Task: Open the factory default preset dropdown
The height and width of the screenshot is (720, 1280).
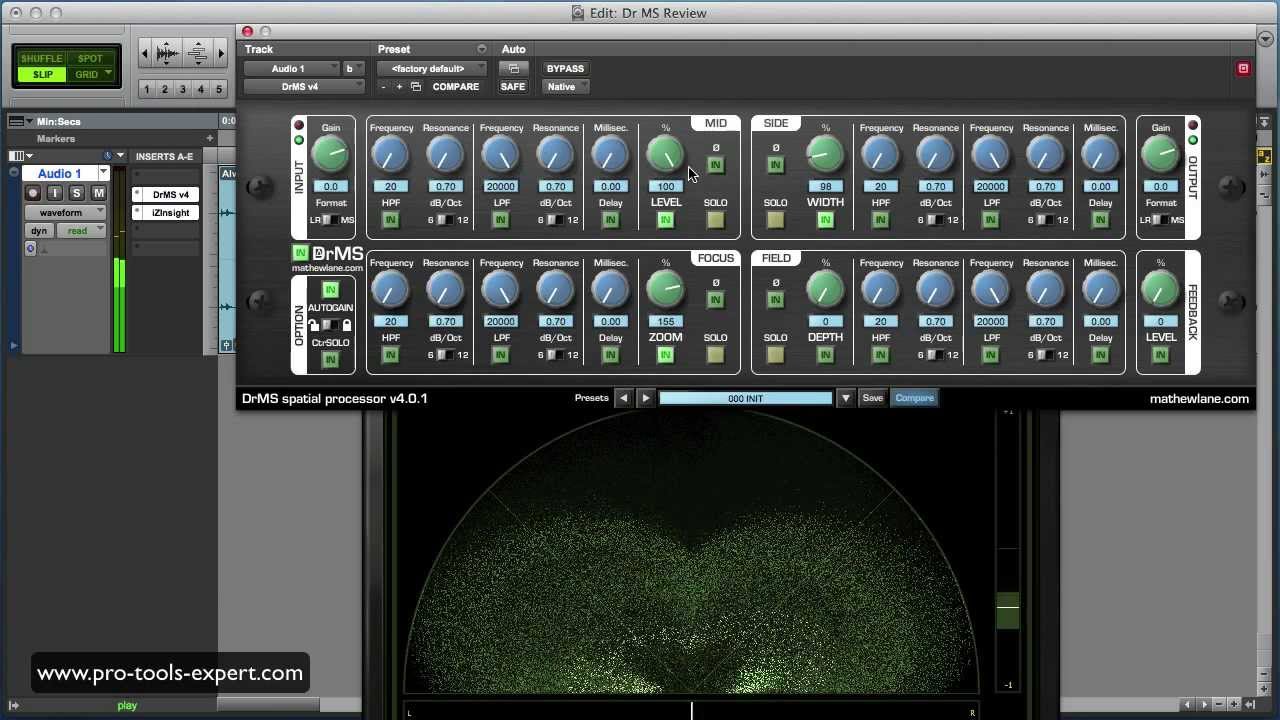Action: click(432, 69)
